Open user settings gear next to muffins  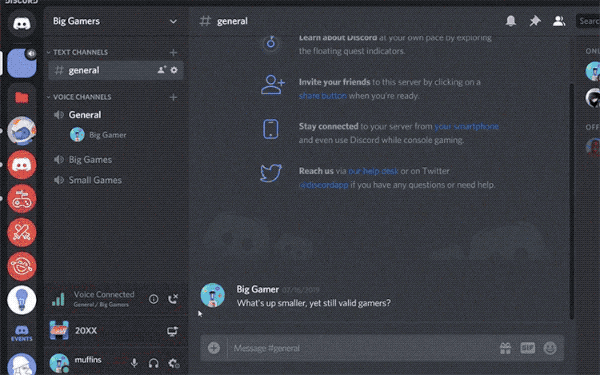[173, 363]
